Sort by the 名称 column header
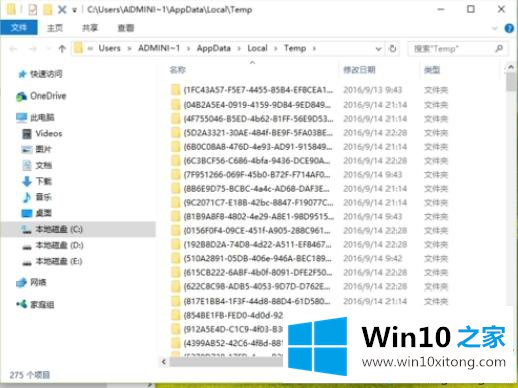Screen dimensions: 518x388 tap(177, 70)
